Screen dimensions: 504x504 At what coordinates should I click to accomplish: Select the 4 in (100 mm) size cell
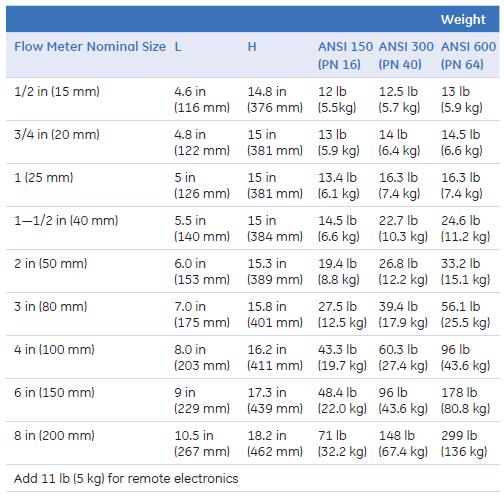click(54, 349)
